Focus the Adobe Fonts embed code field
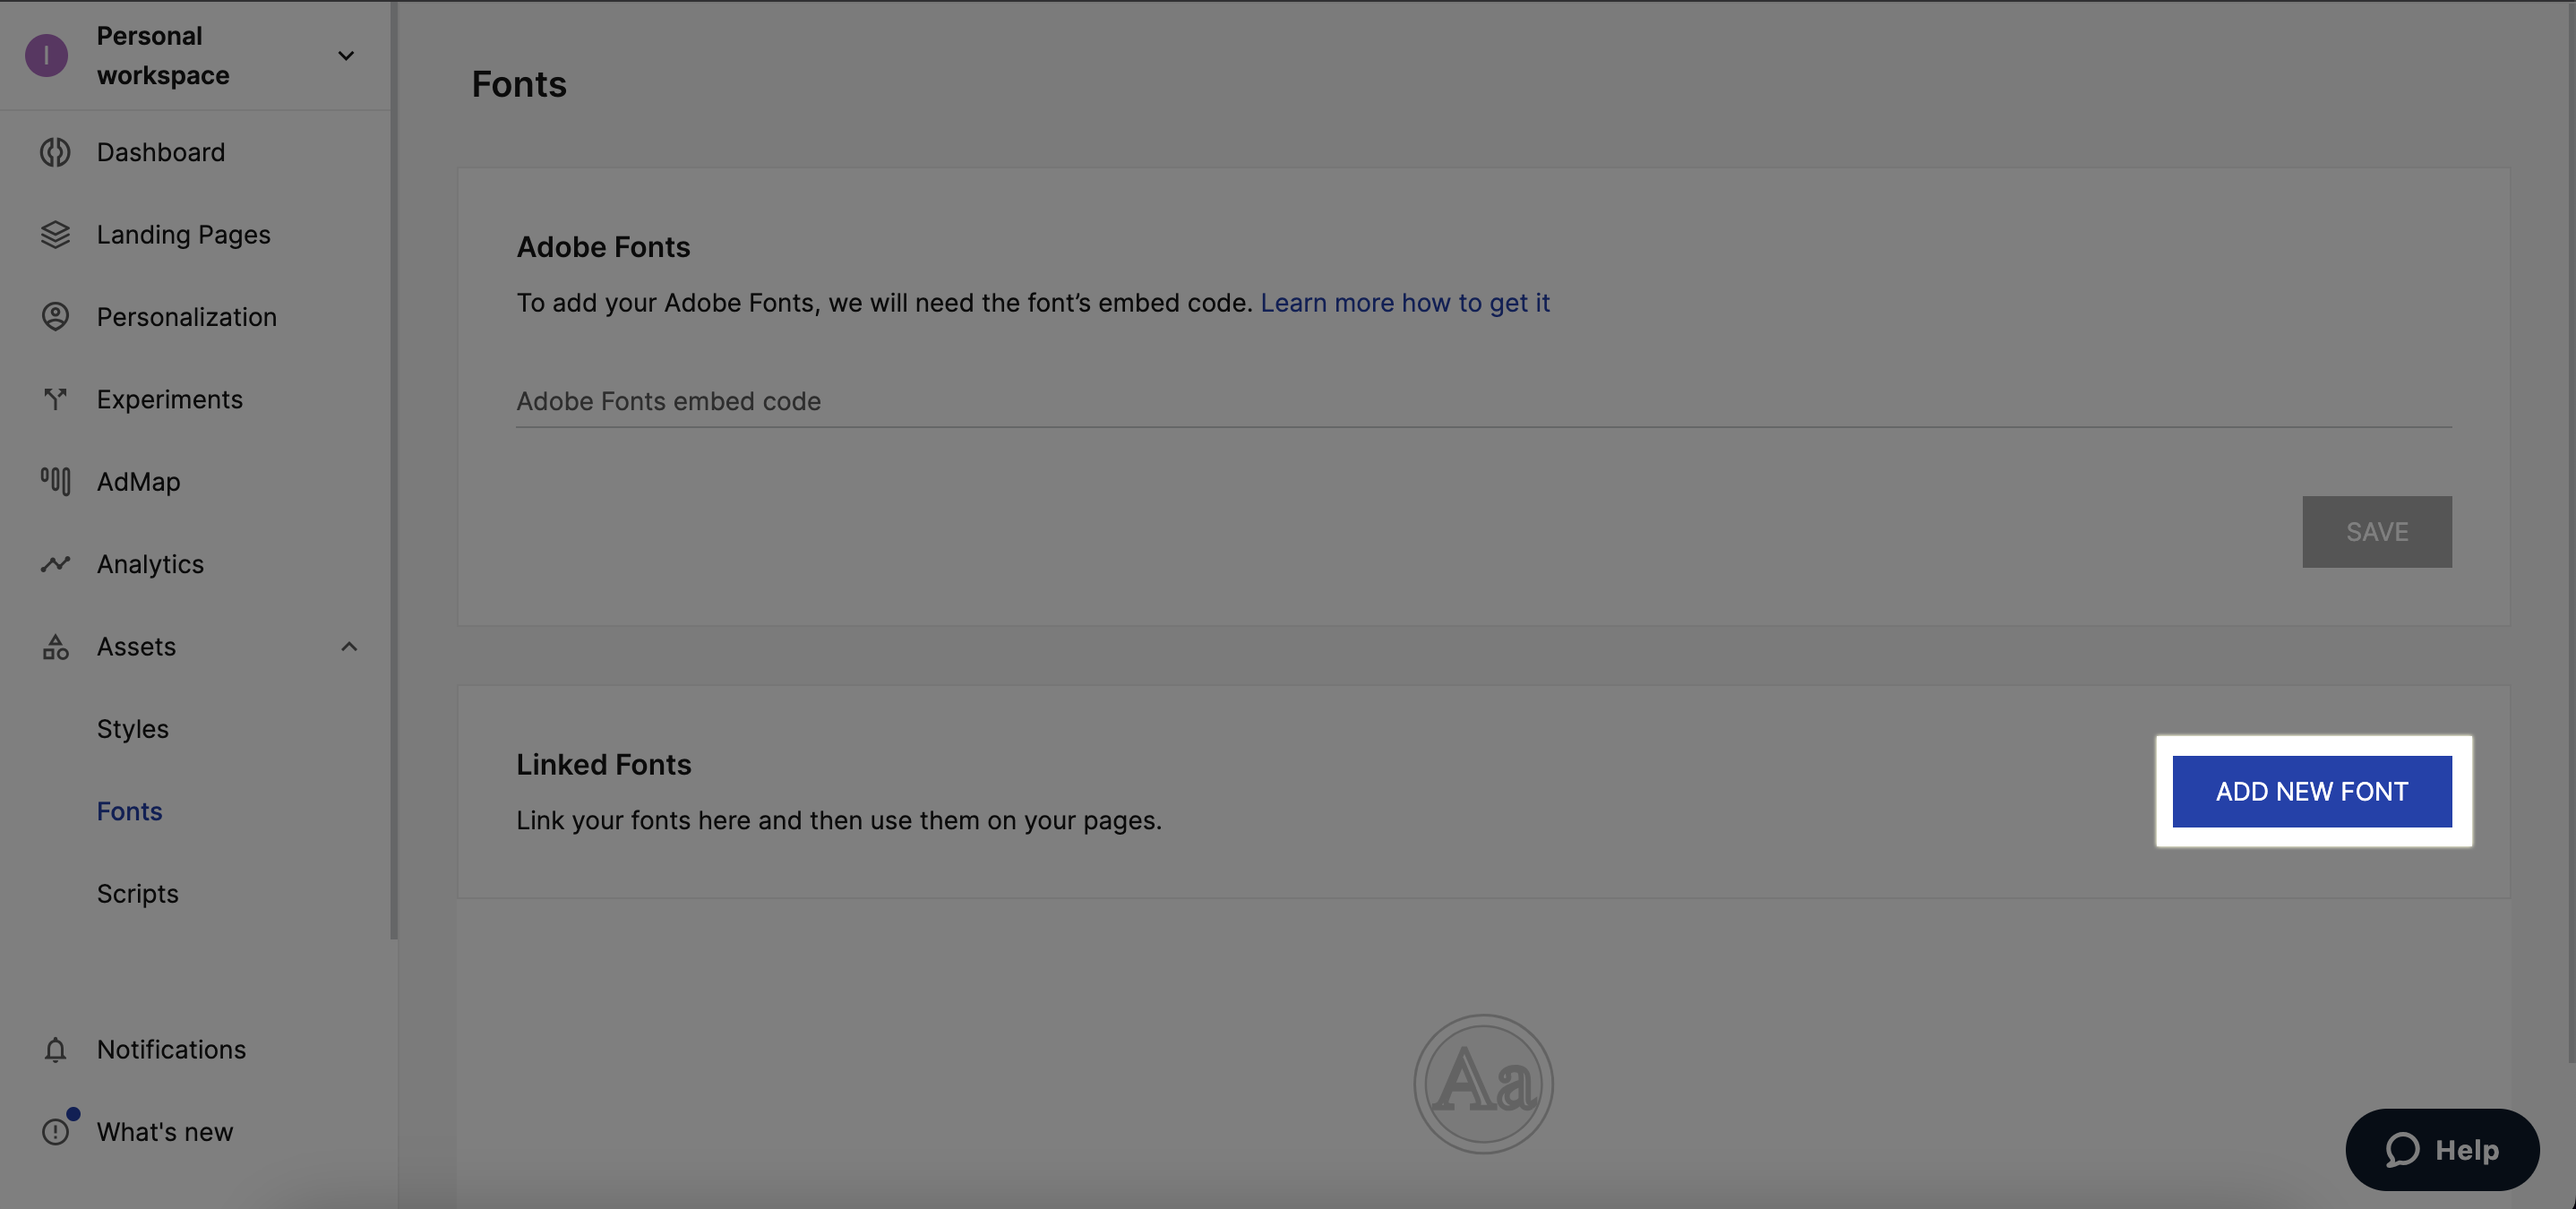 point(1483,401)
